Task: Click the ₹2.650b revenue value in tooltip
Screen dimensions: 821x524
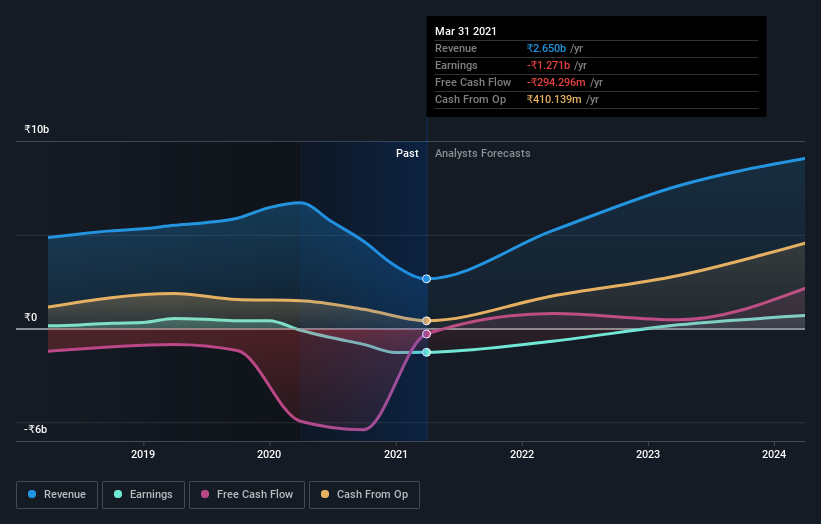Action: click(x=546, y=48)
